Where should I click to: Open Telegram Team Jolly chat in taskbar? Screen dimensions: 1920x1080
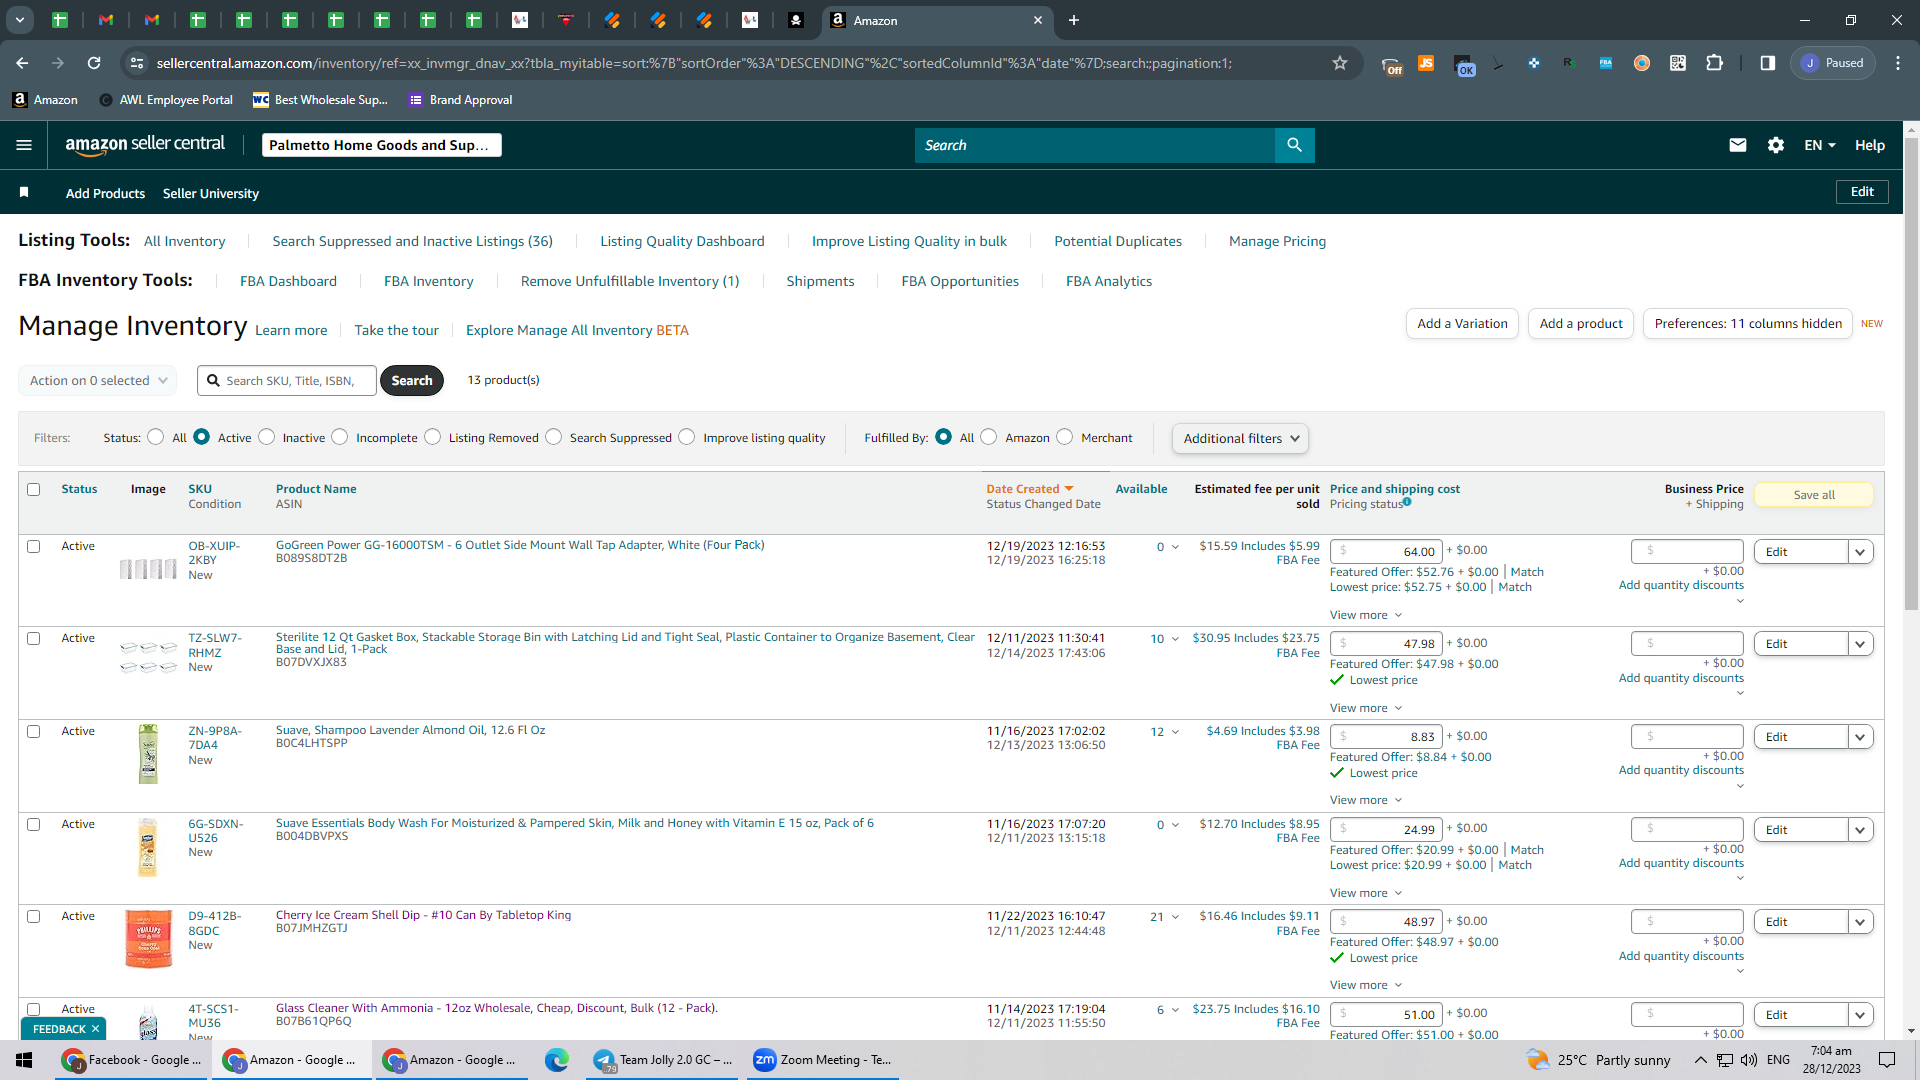pyautogui.click(x=662, y=1060)
